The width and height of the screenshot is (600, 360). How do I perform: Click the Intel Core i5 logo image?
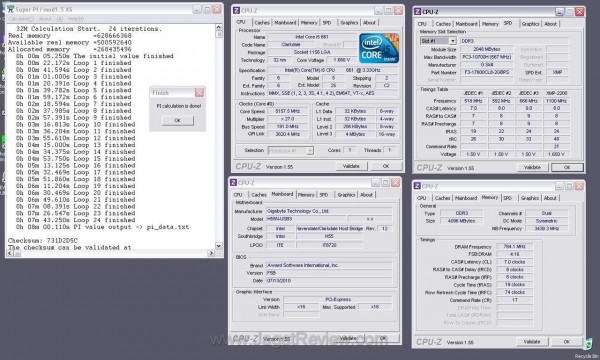coord(379,48)
